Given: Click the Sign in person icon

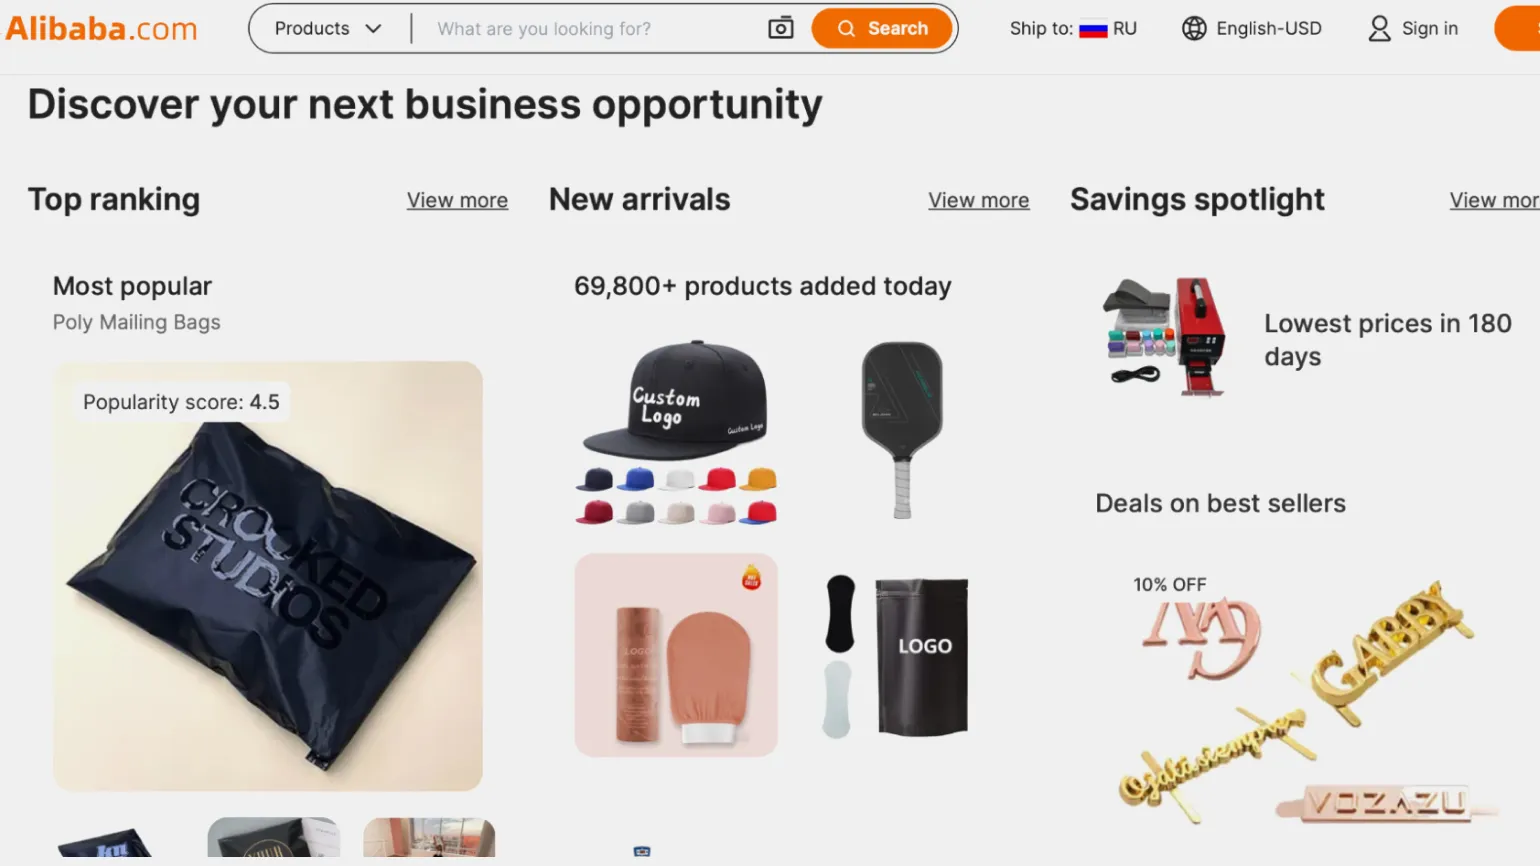Looking at the screenshot, I should tap(1379, 28).
